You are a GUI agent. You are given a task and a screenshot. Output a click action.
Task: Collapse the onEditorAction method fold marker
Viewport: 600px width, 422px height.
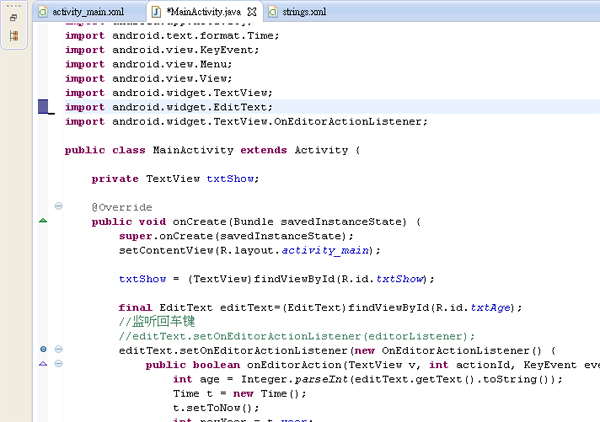[59, 363]
